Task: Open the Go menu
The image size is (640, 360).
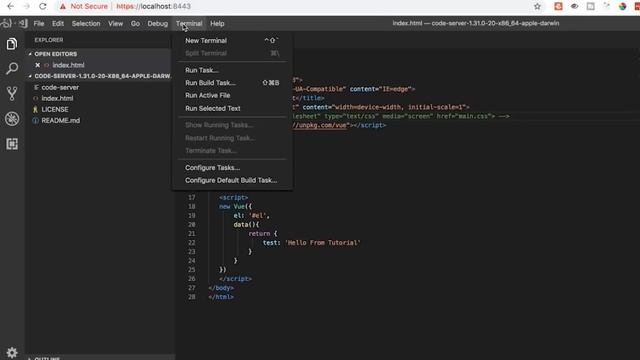Action: click(135, 24)
